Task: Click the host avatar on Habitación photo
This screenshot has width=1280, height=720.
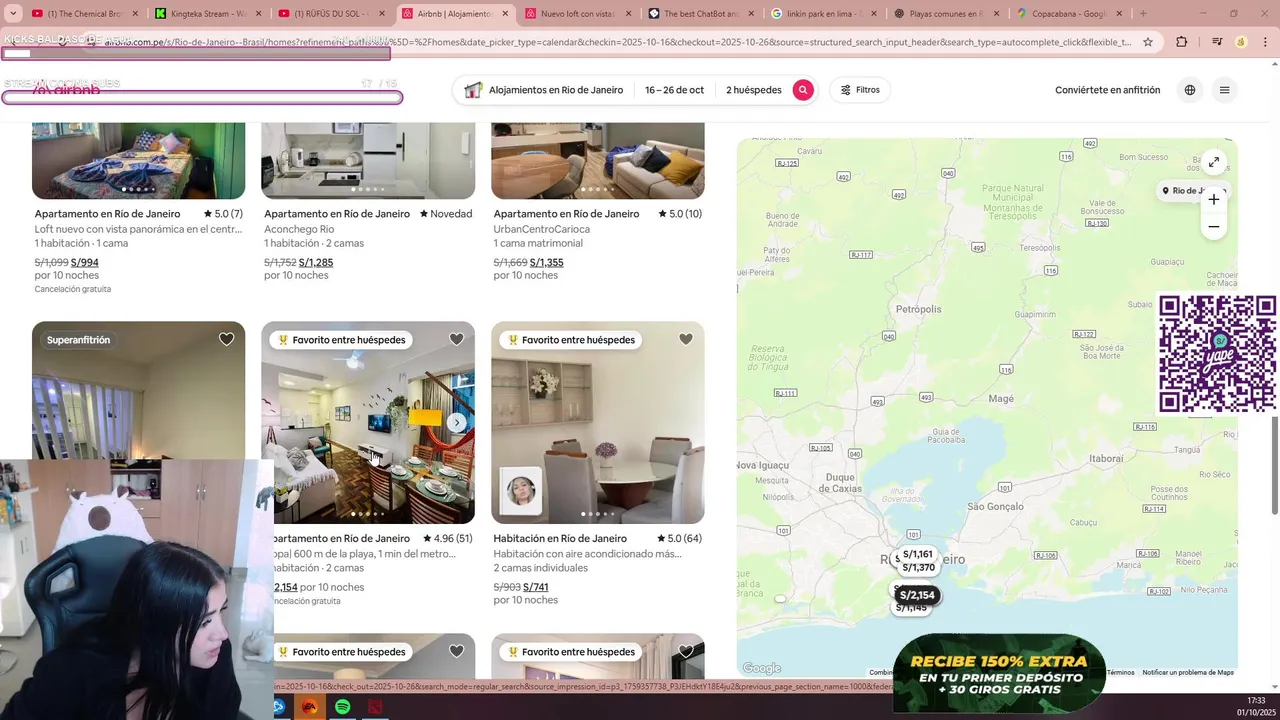Action: coord(521,491)
